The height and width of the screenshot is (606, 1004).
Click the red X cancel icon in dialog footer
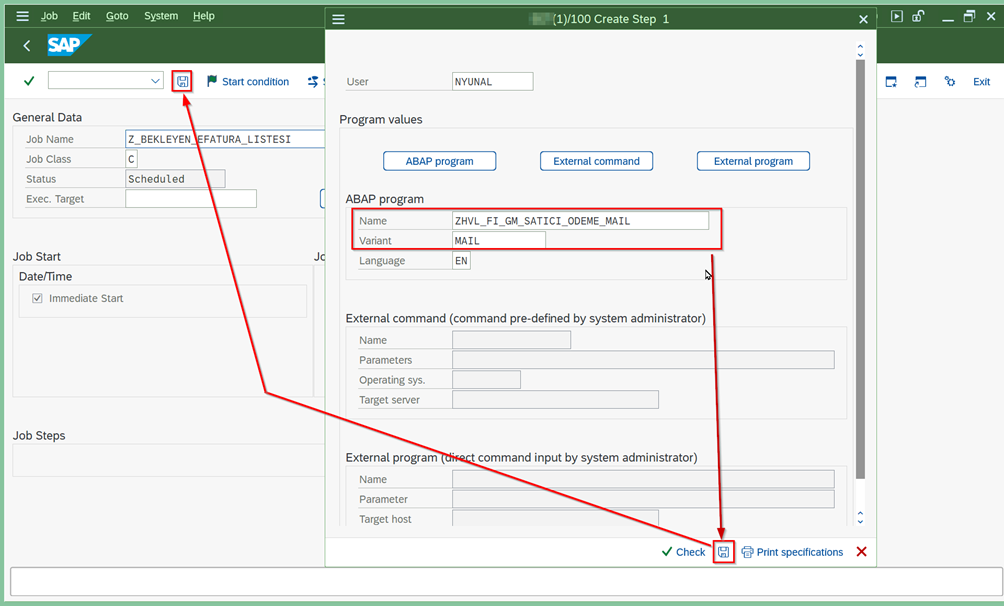pos(861,552)
